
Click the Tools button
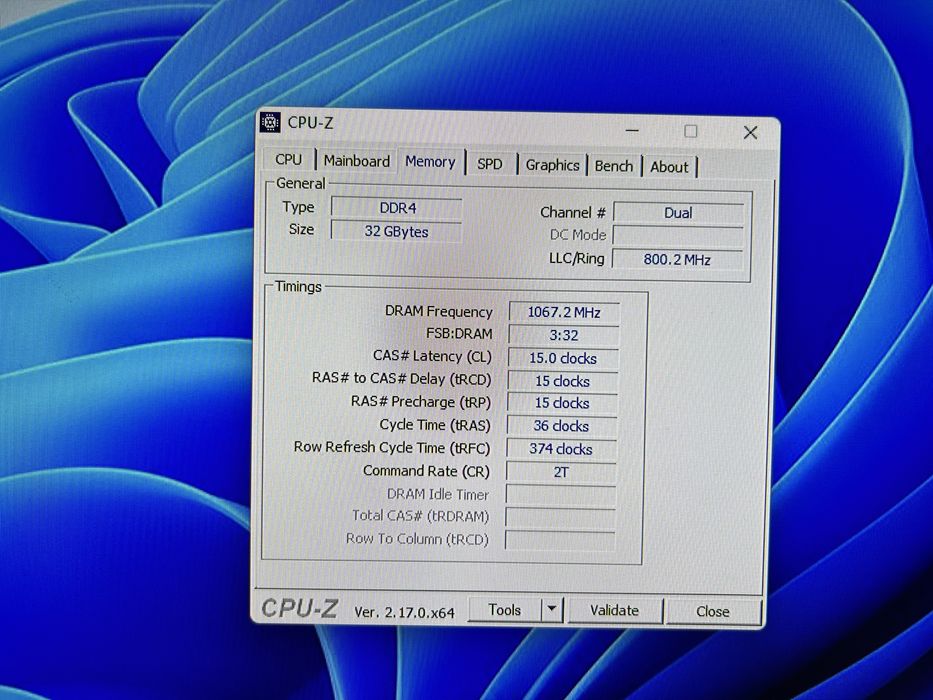(505, 610)
